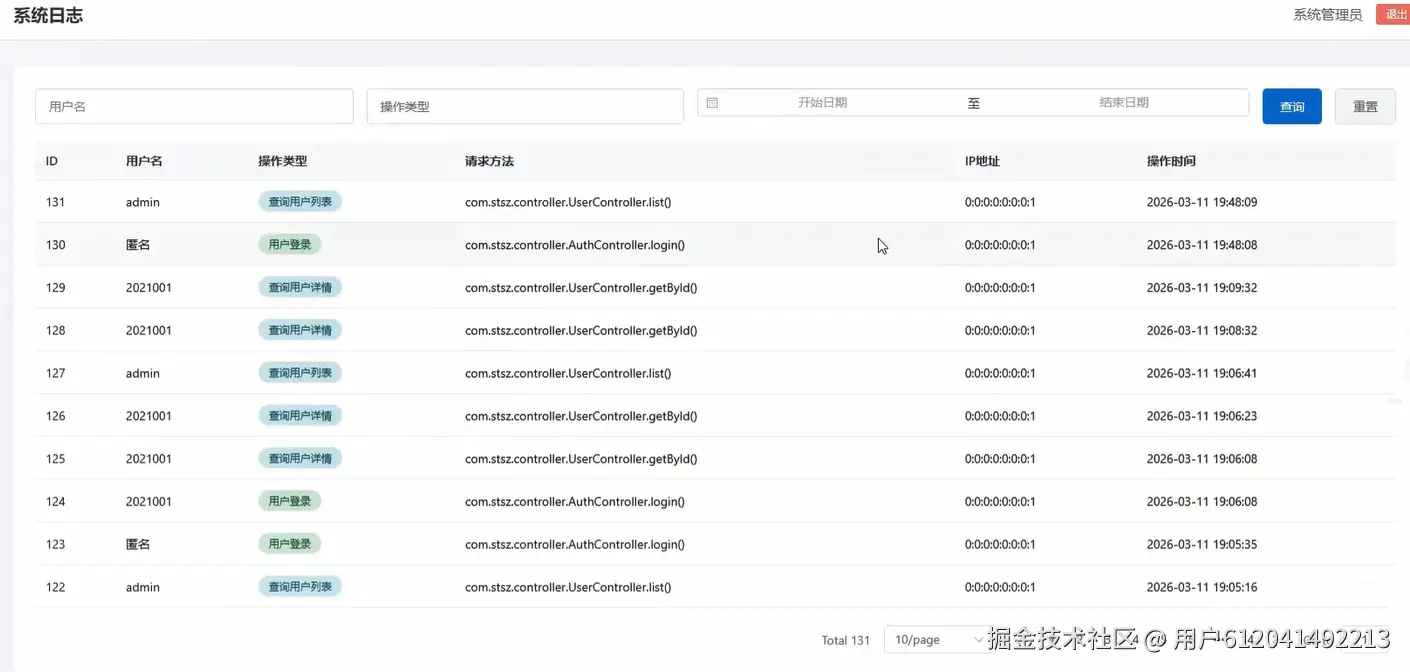Select ID cell 131
Viewport: 1410px width, 672px height.
[x=55, y=202]
